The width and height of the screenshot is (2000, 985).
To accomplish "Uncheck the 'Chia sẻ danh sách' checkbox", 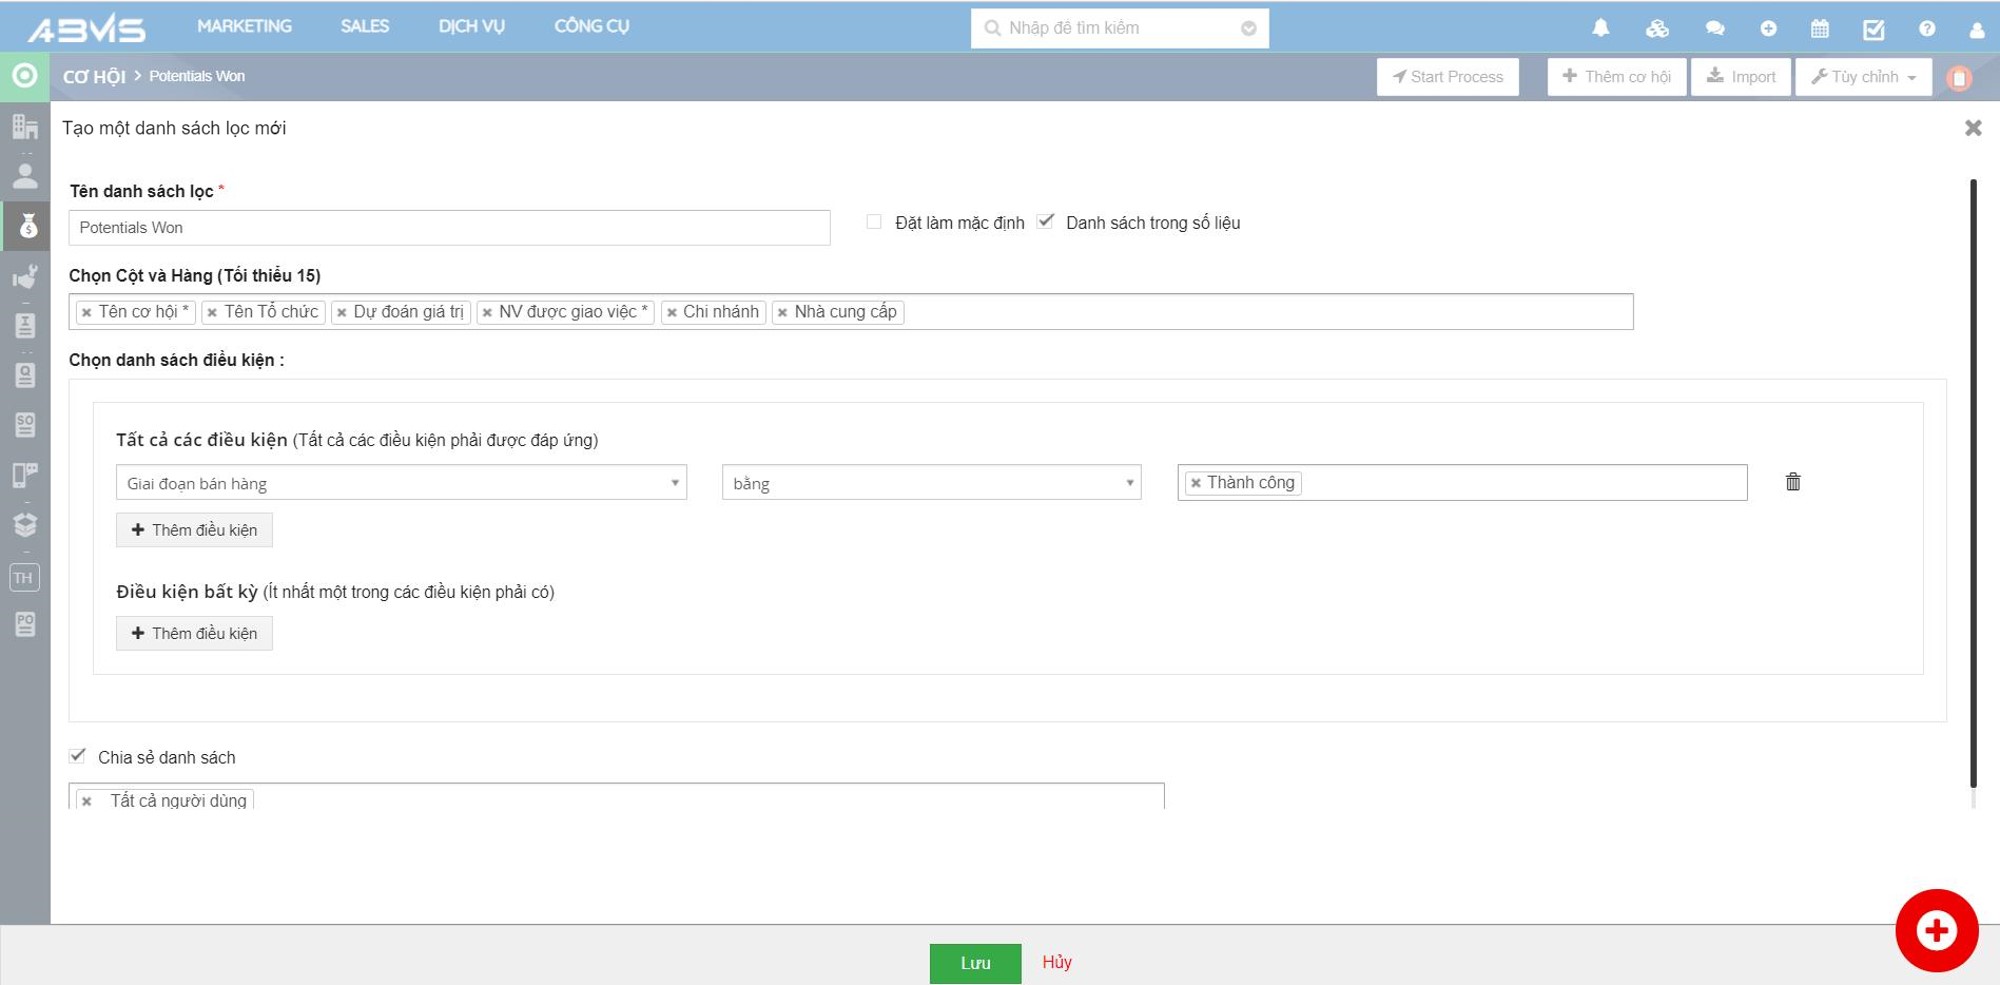I will point(78,756).
